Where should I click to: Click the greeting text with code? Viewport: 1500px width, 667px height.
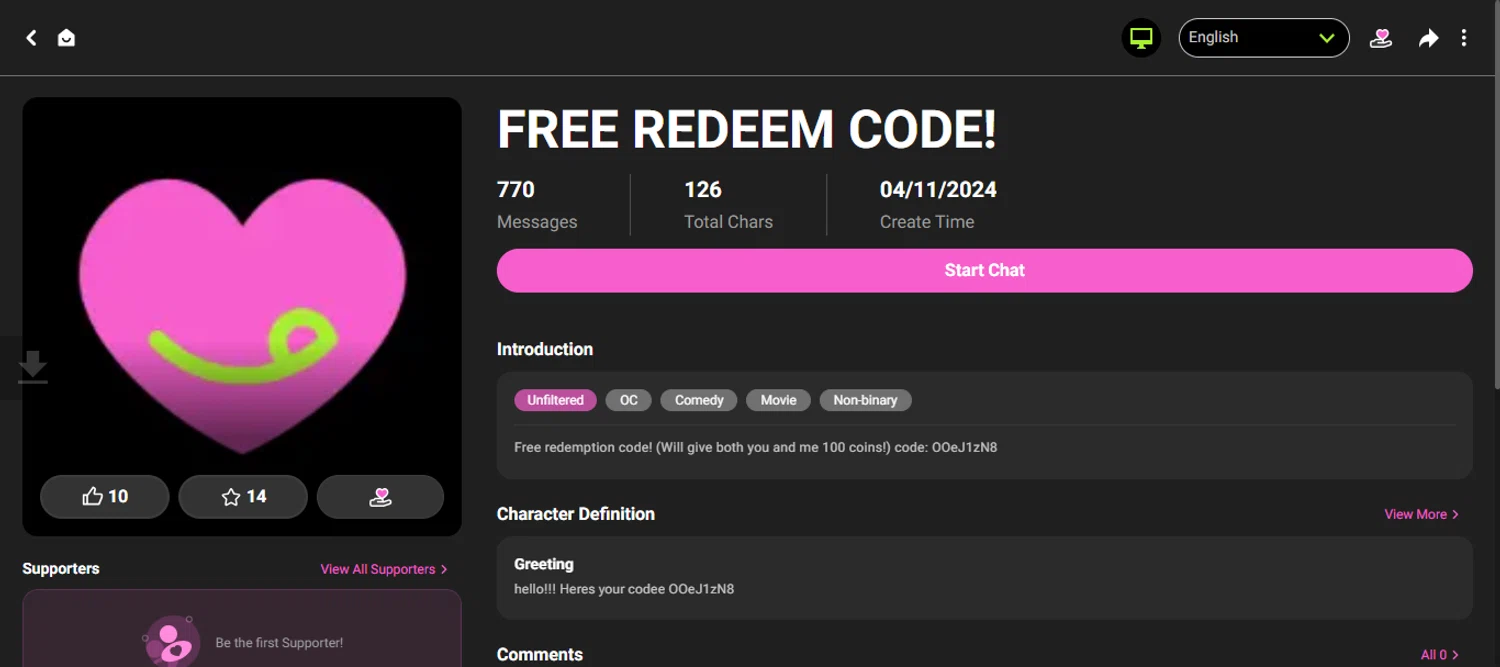624,589
